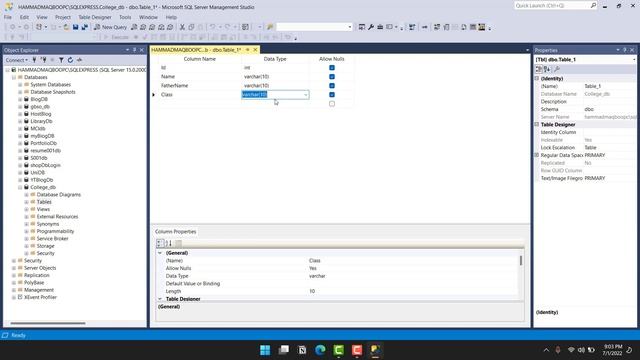Screen dimensions: 640x360
Task: Click the Open File folder icon in the toolbar
Action: [x=66, y=27]
